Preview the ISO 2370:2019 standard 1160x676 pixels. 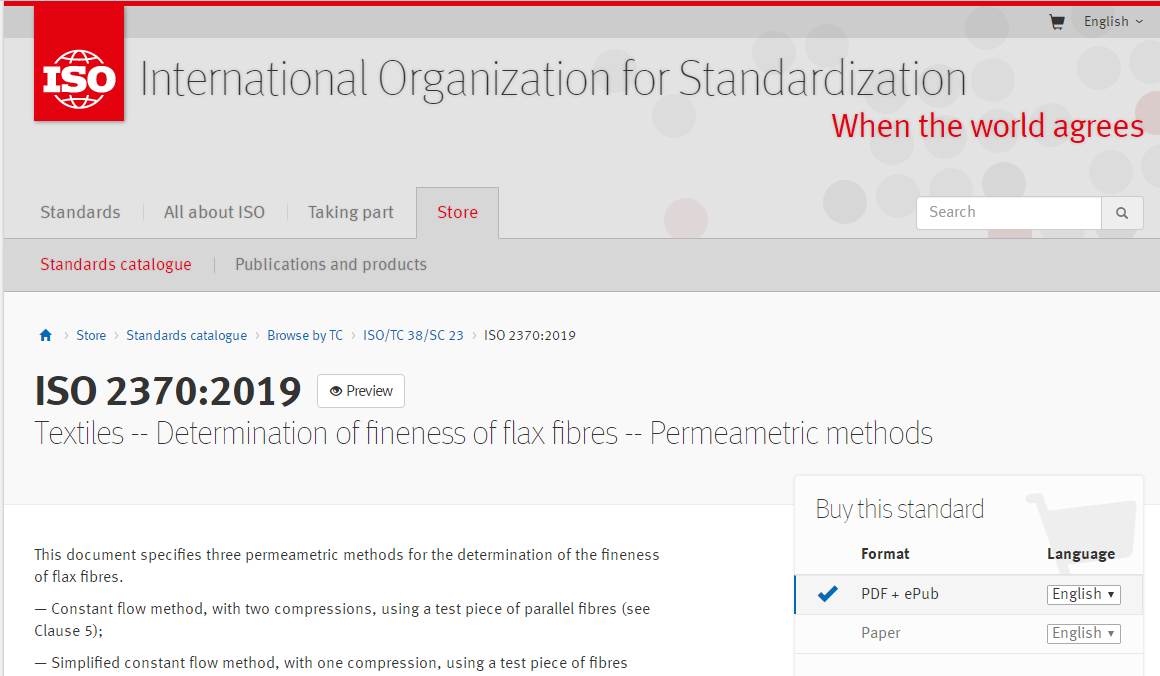[361, 391]
